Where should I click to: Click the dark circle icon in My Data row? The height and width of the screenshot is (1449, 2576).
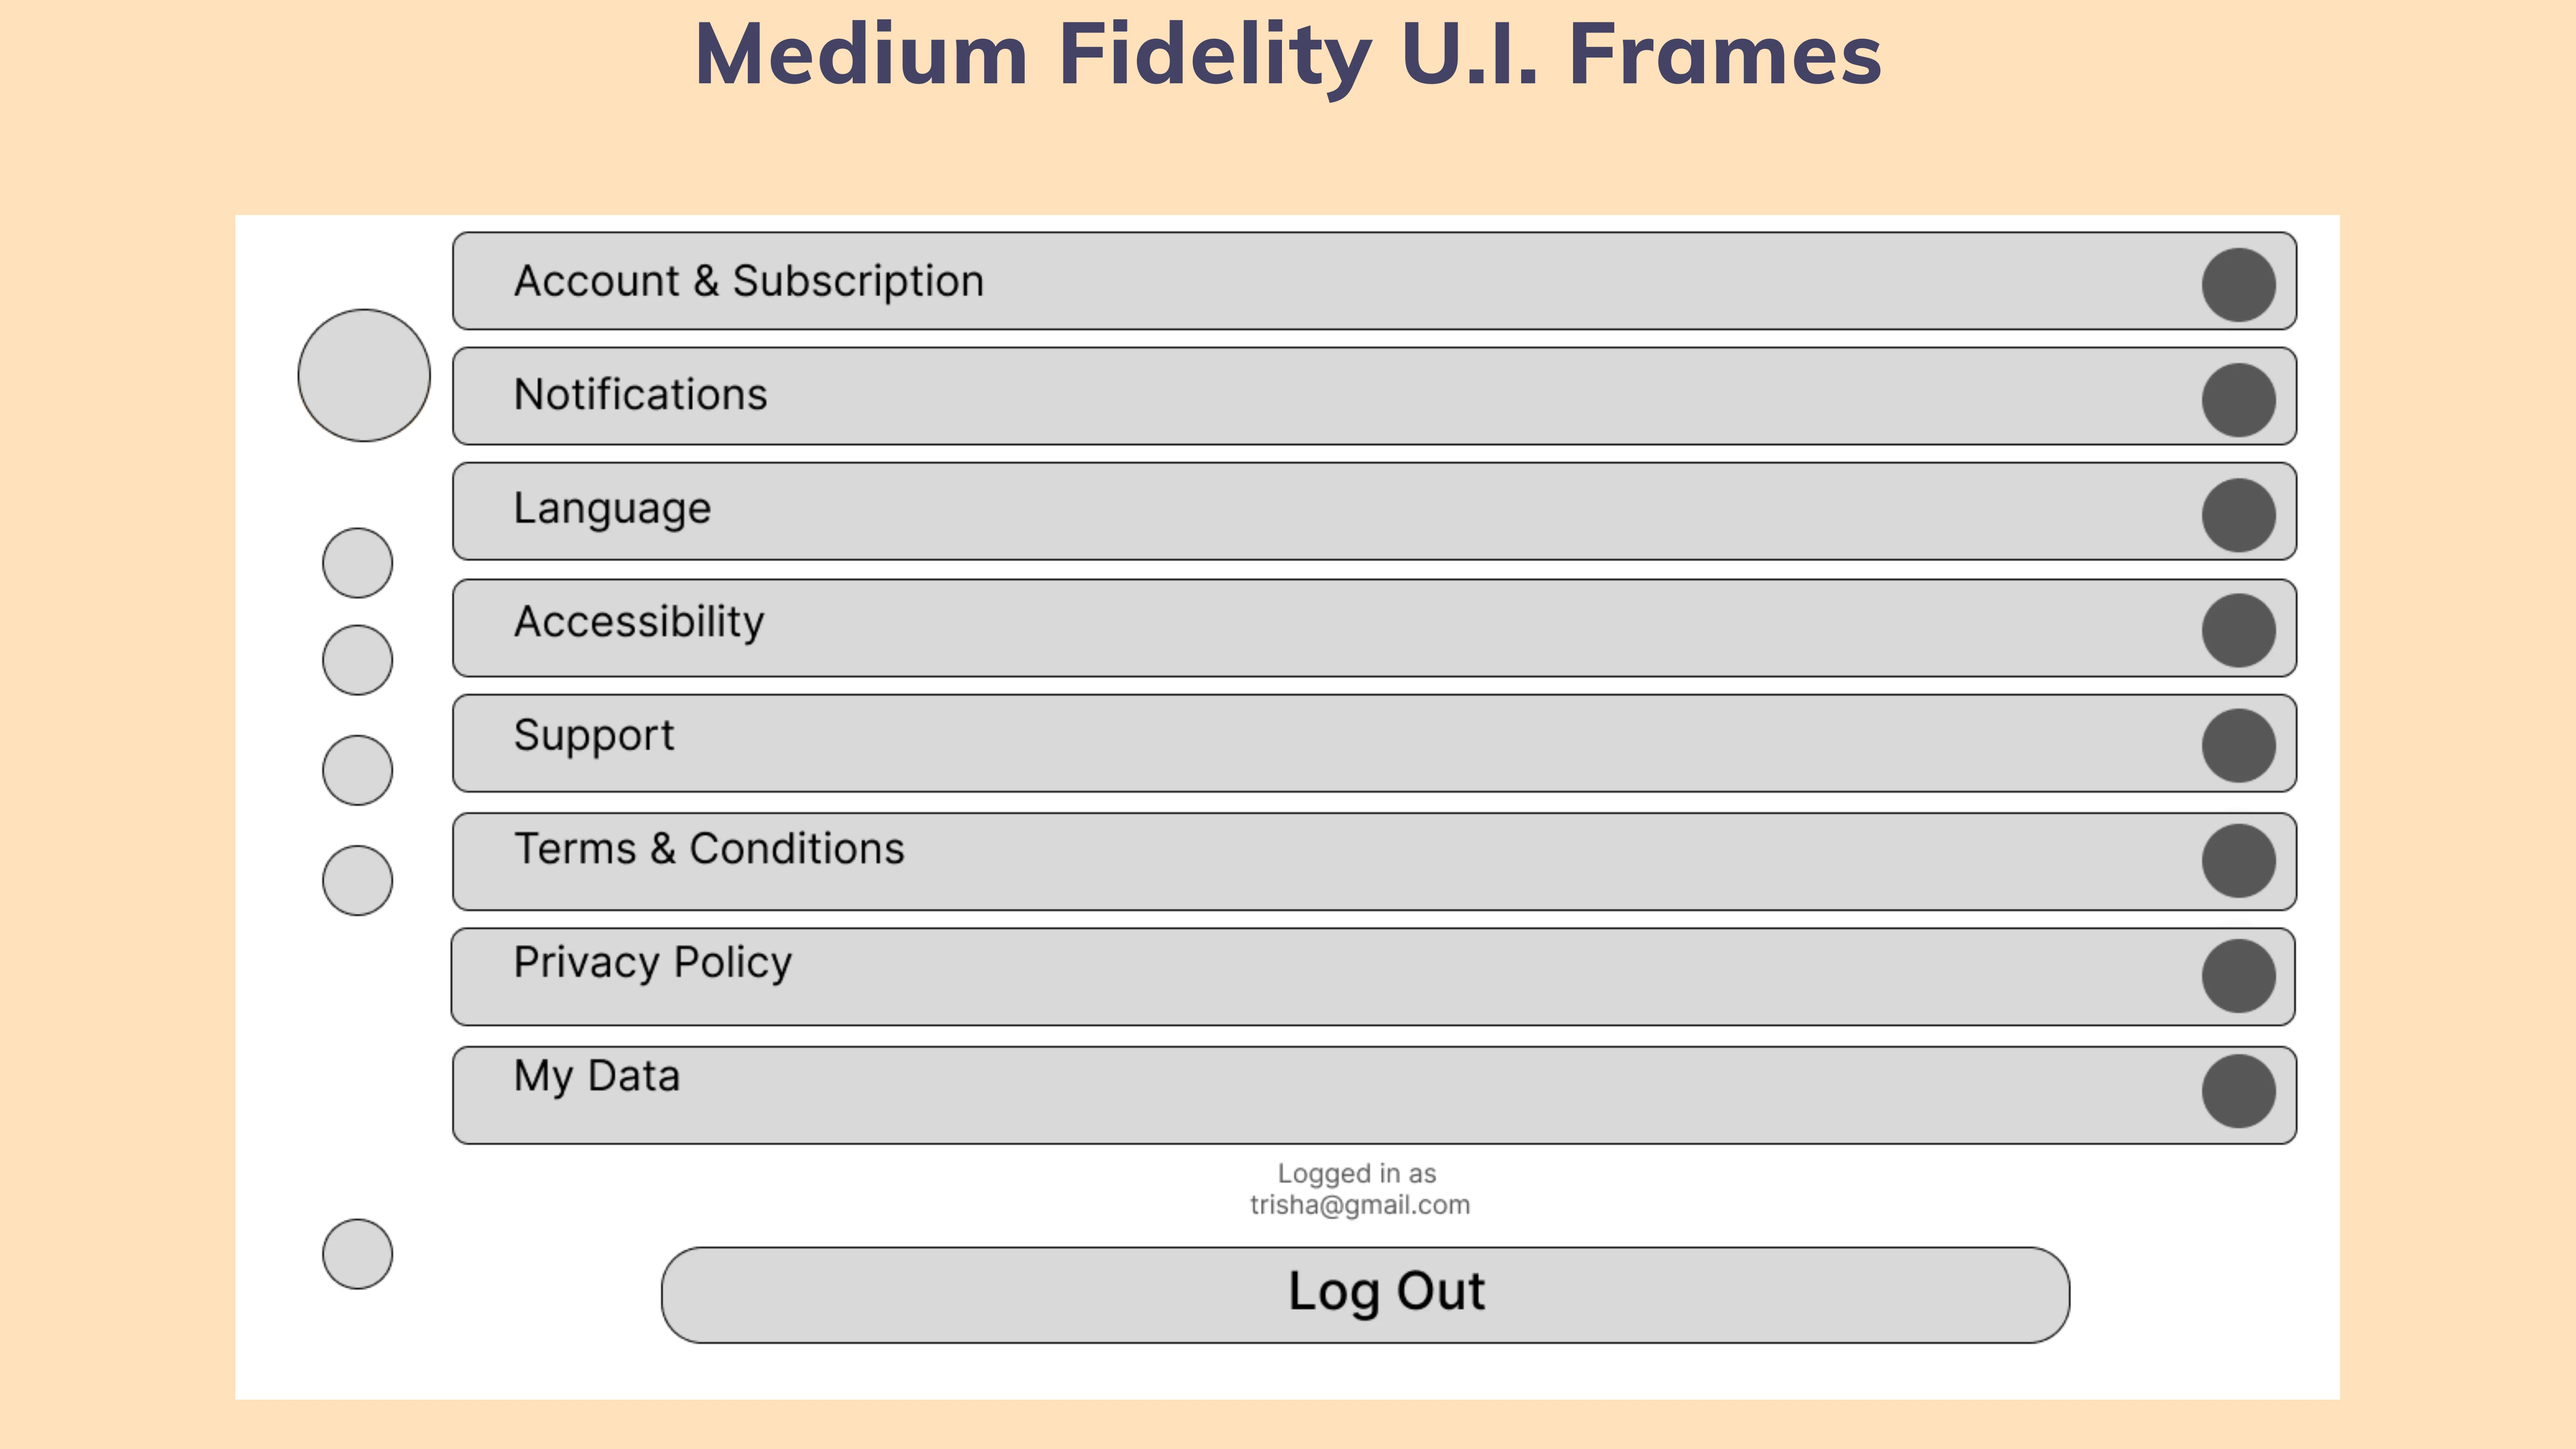click(2238, 1091)
